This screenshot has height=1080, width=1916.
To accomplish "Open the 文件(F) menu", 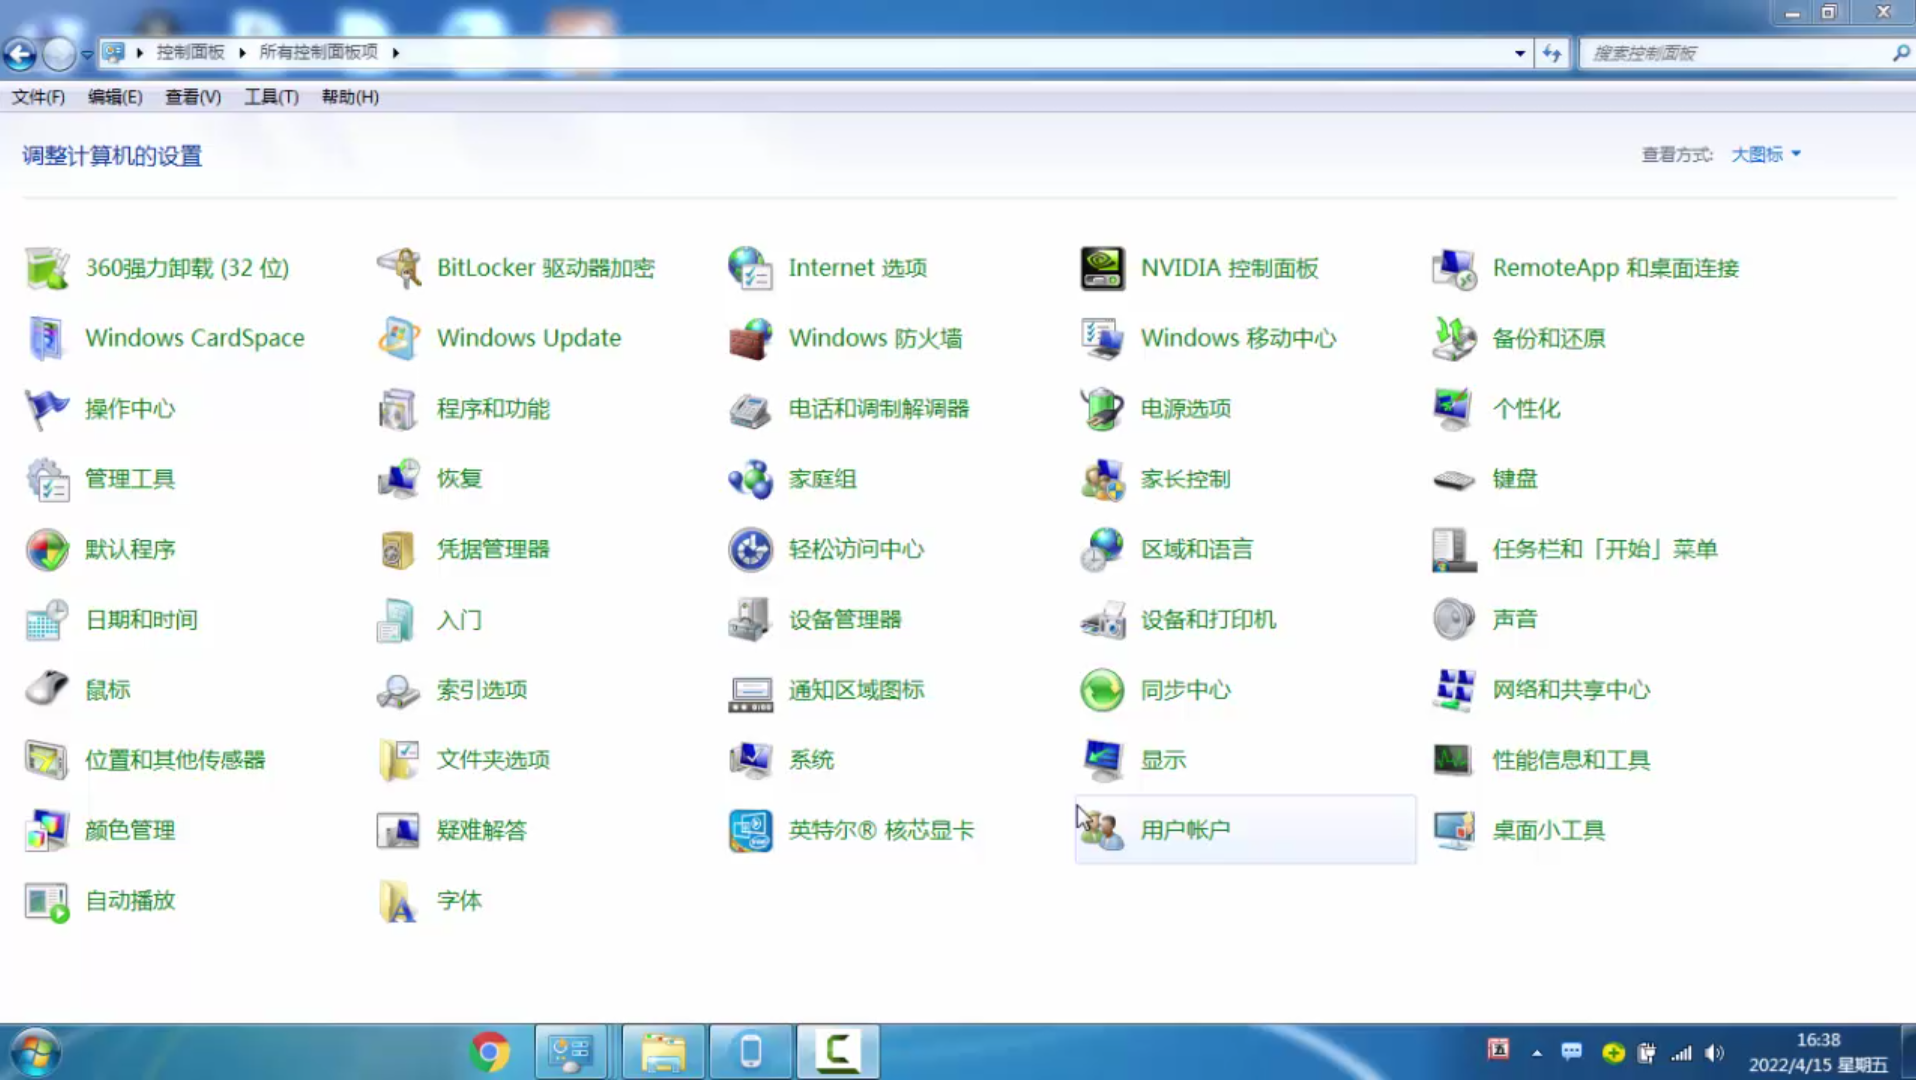I will (38, 97).
